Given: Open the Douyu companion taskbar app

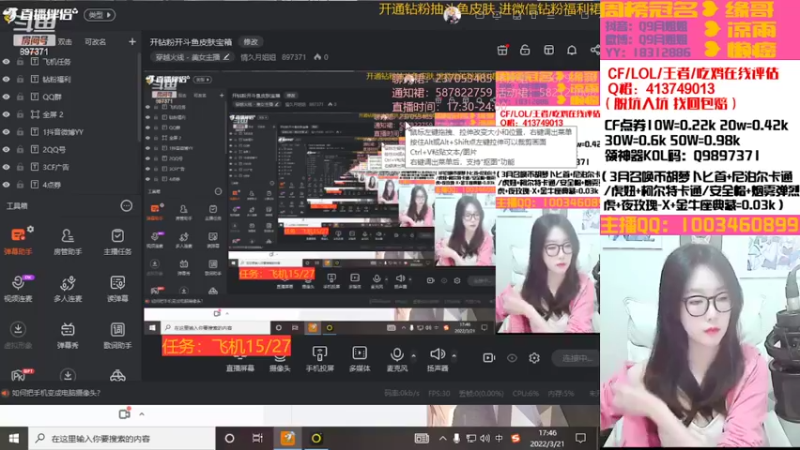Looking at the screenshot, I should pos(288,438).
